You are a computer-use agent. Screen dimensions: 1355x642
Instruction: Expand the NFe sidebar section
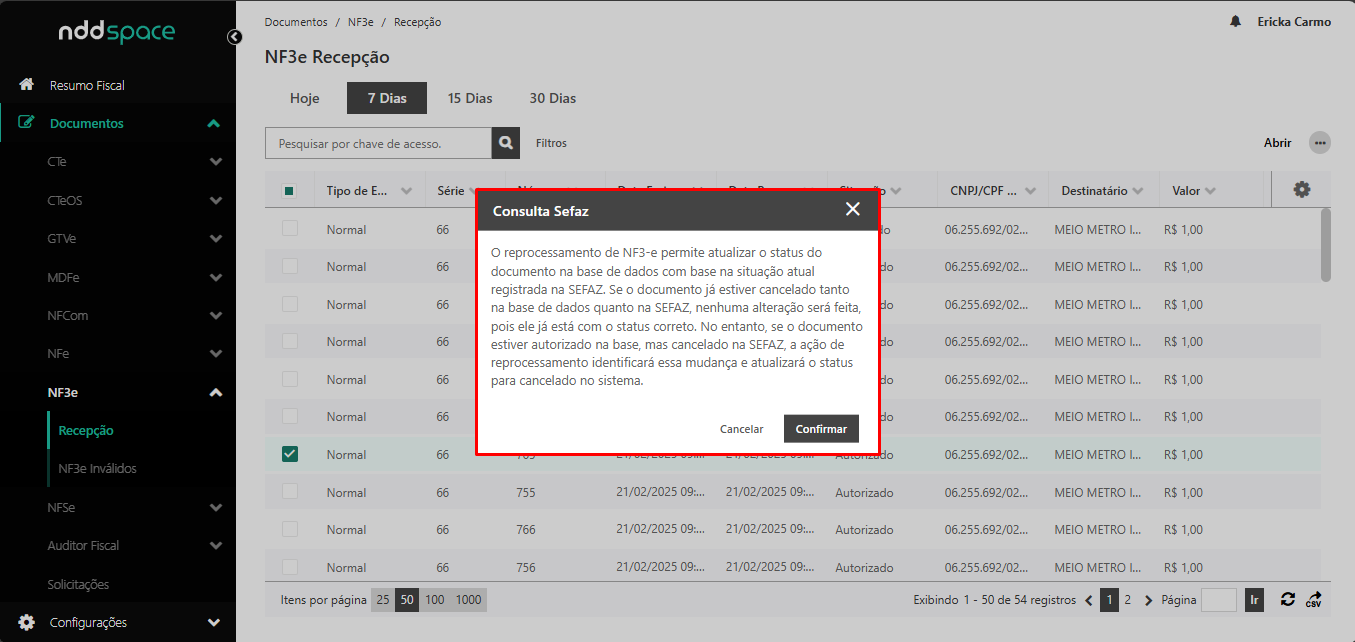coord(215,354)
